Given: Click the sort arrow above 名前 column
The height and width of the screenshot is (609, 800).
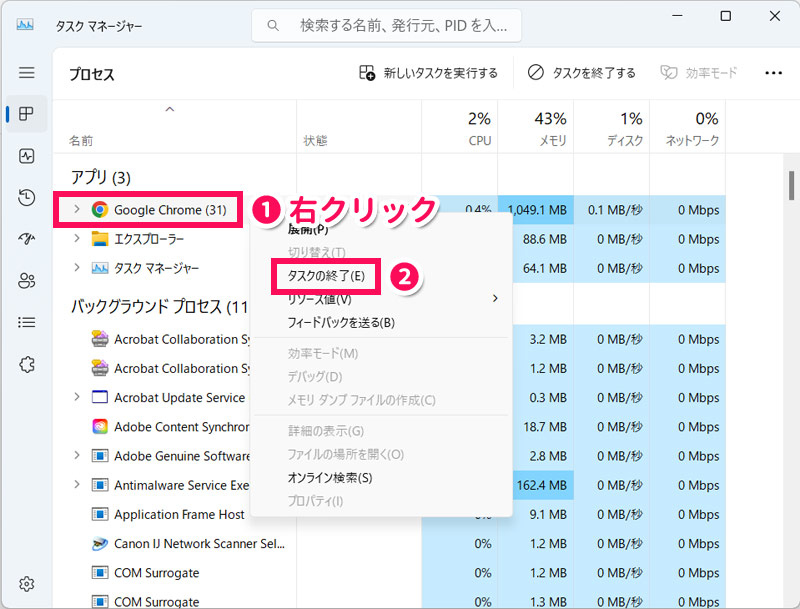Looking at the screenshot, I should click(170, 109).
